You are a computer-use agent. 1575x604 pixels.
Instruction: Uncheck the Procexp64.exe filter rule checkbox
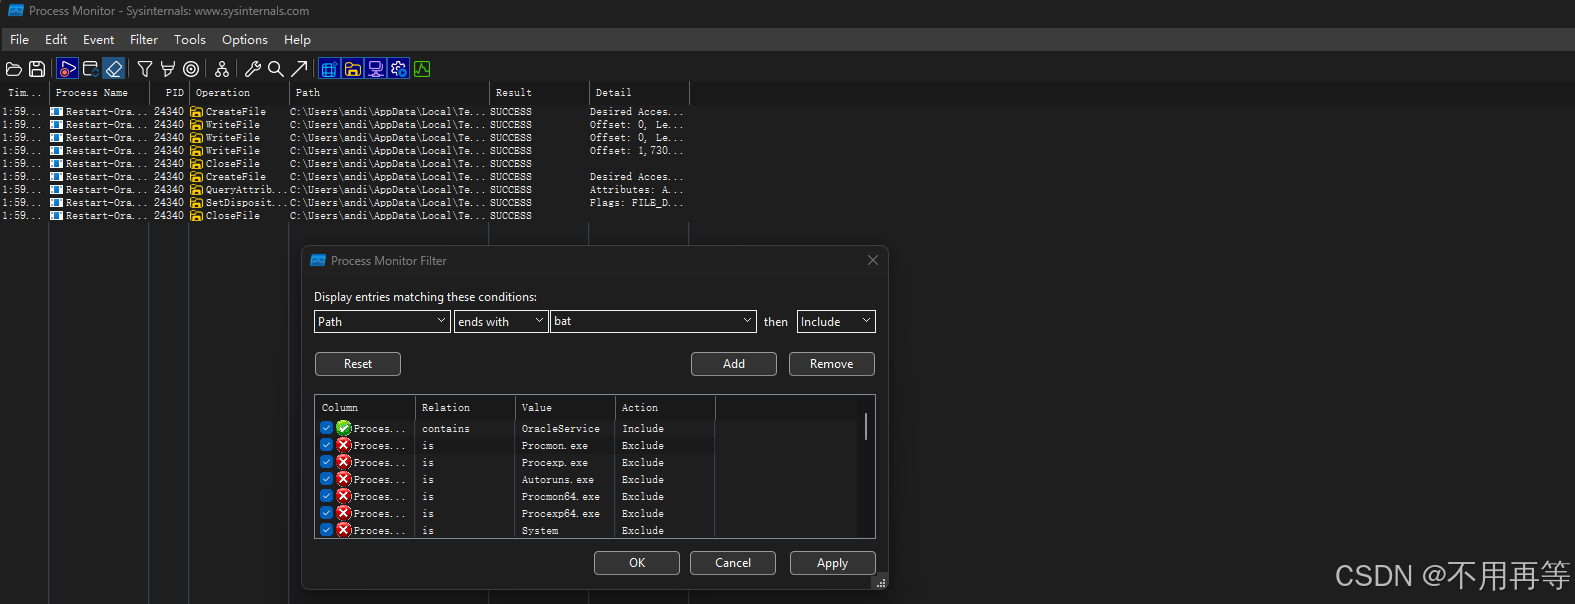click(326, 513)
